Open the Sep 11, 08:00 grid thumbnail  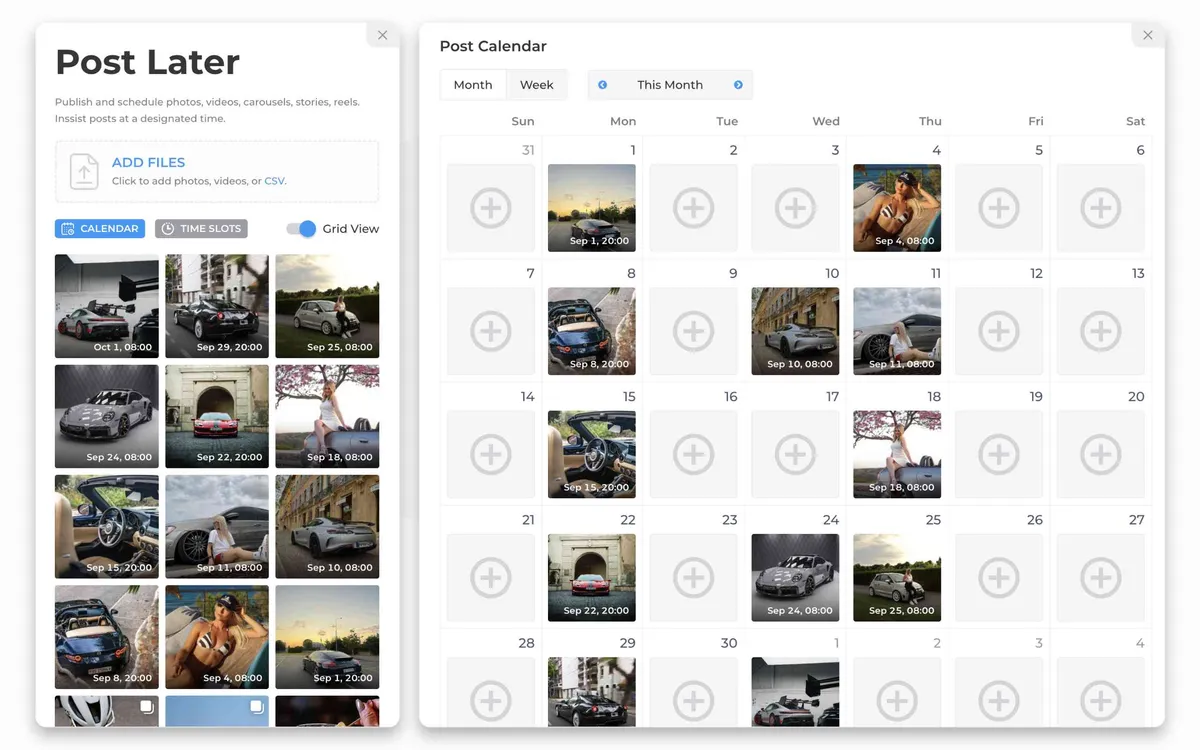click(x=217, y=526)
